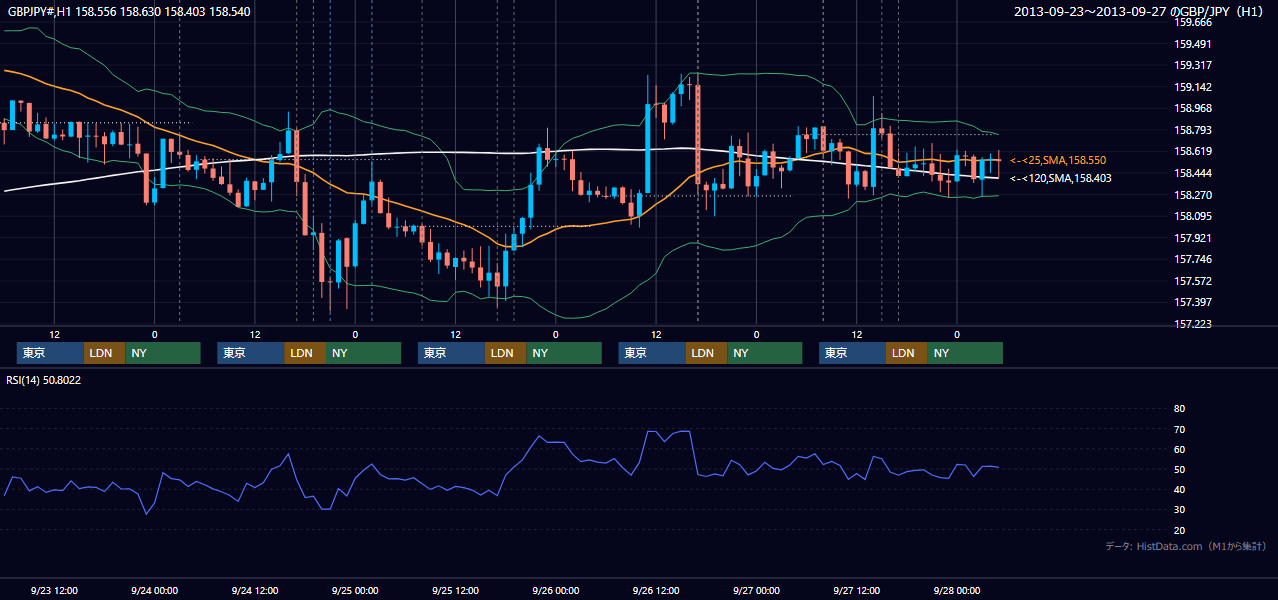
Task: Select the 東京 session block for 9/23
Action: tap(50, 353)
